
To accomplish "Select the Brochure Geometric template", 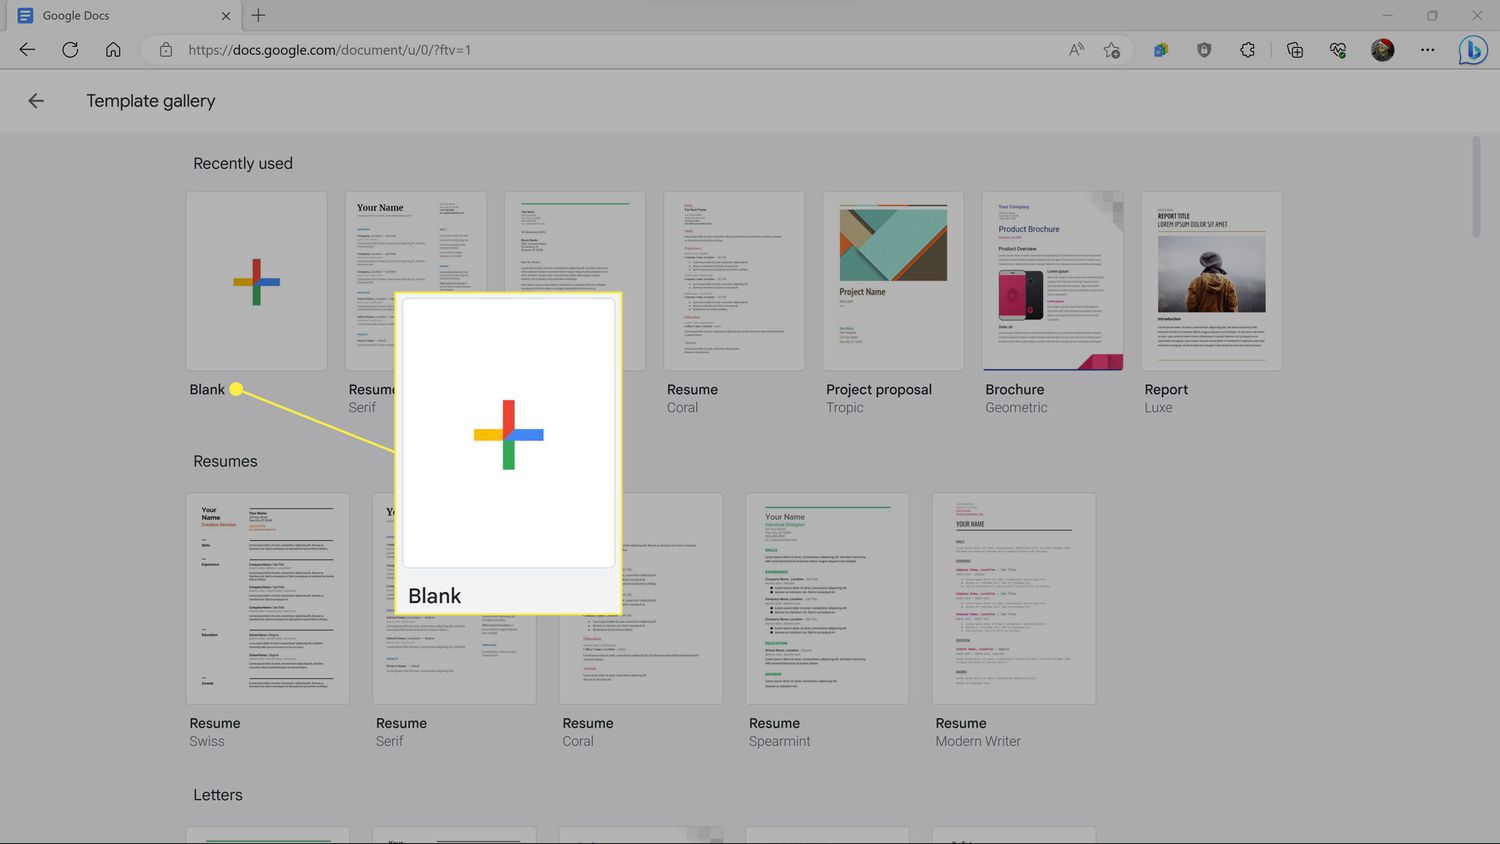I will point(1052,281).
